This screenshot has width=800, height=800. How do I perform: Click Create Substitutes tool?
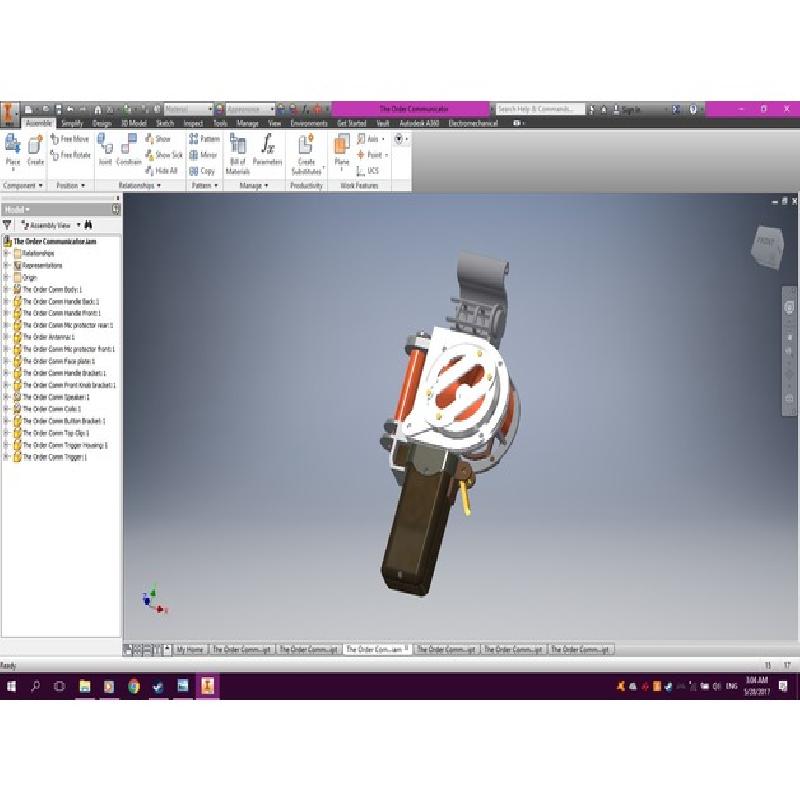[307, 154]
